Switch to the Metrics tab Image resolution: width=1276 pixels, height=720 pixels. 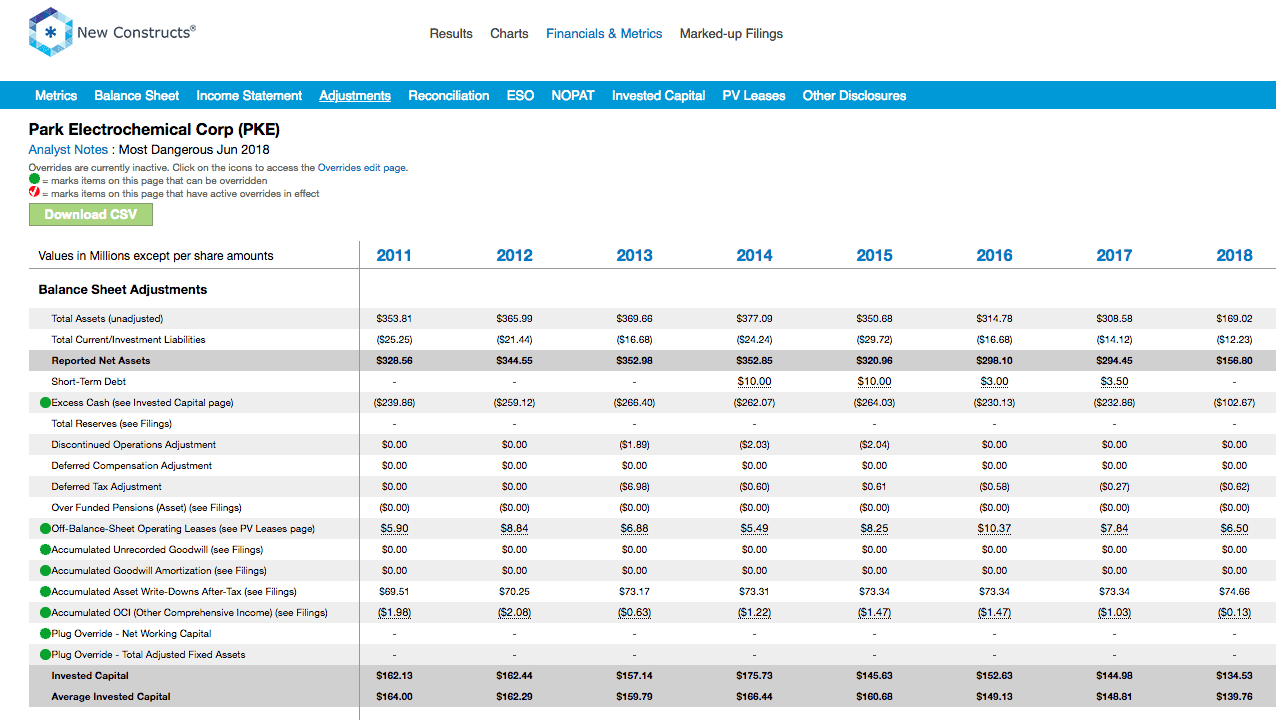(x=56, y=95)
